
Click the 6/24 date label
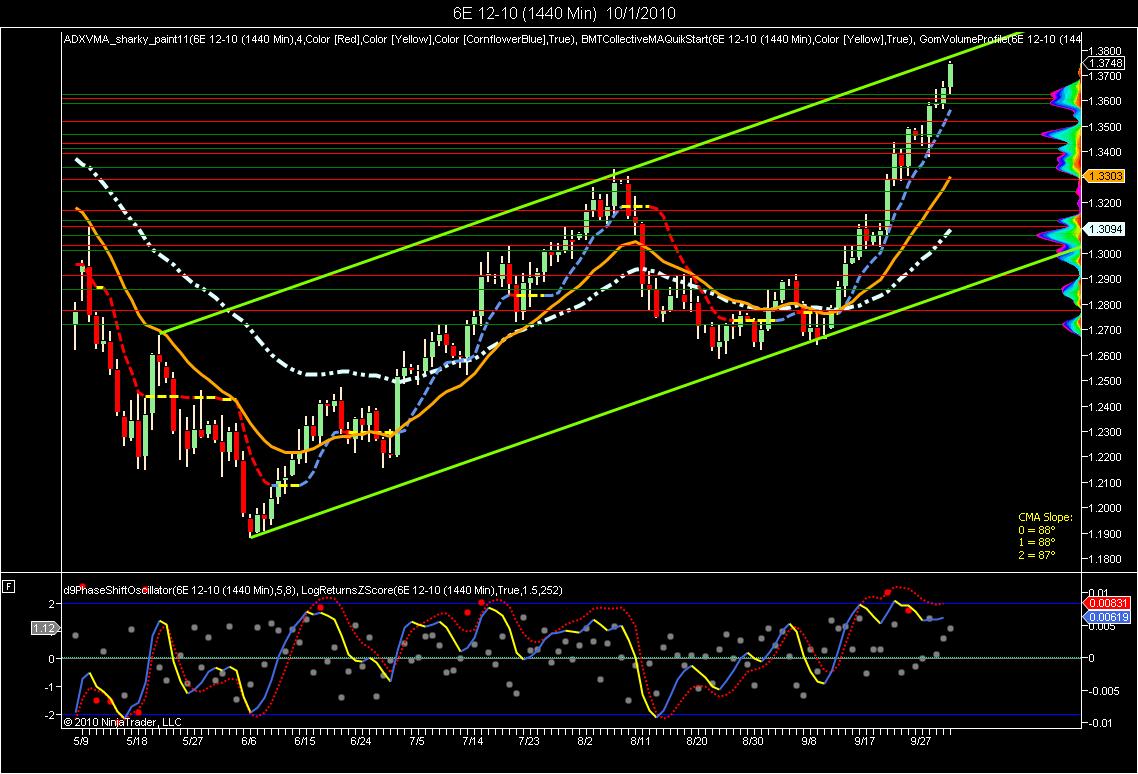point(361,741)
